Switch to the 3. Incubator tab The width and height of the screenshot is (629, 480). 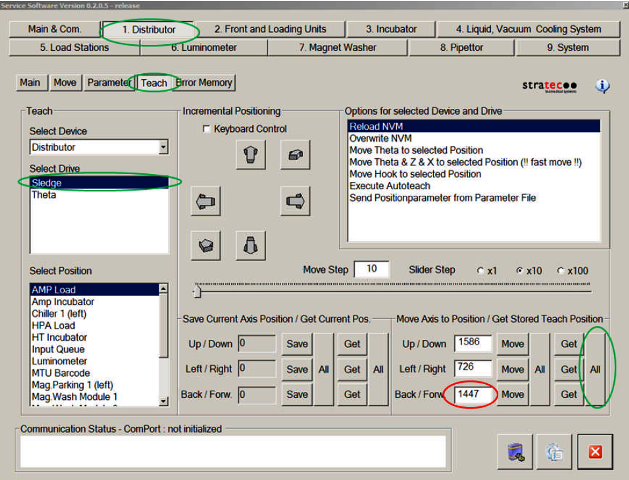[391, 29]
